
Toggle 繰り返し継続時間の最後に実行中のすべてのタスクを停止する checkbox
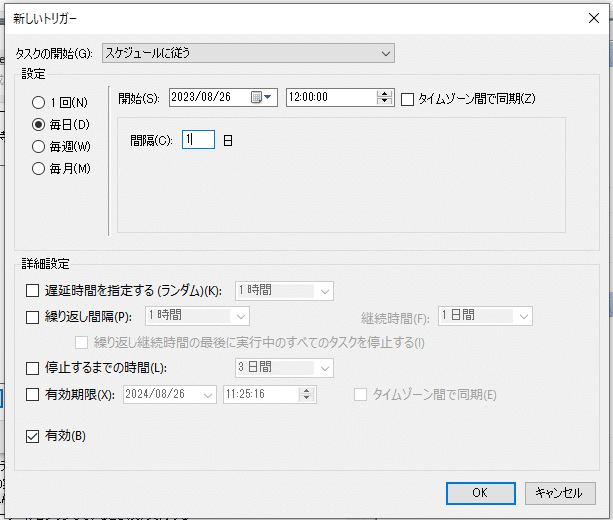click(x=81, y=343)
